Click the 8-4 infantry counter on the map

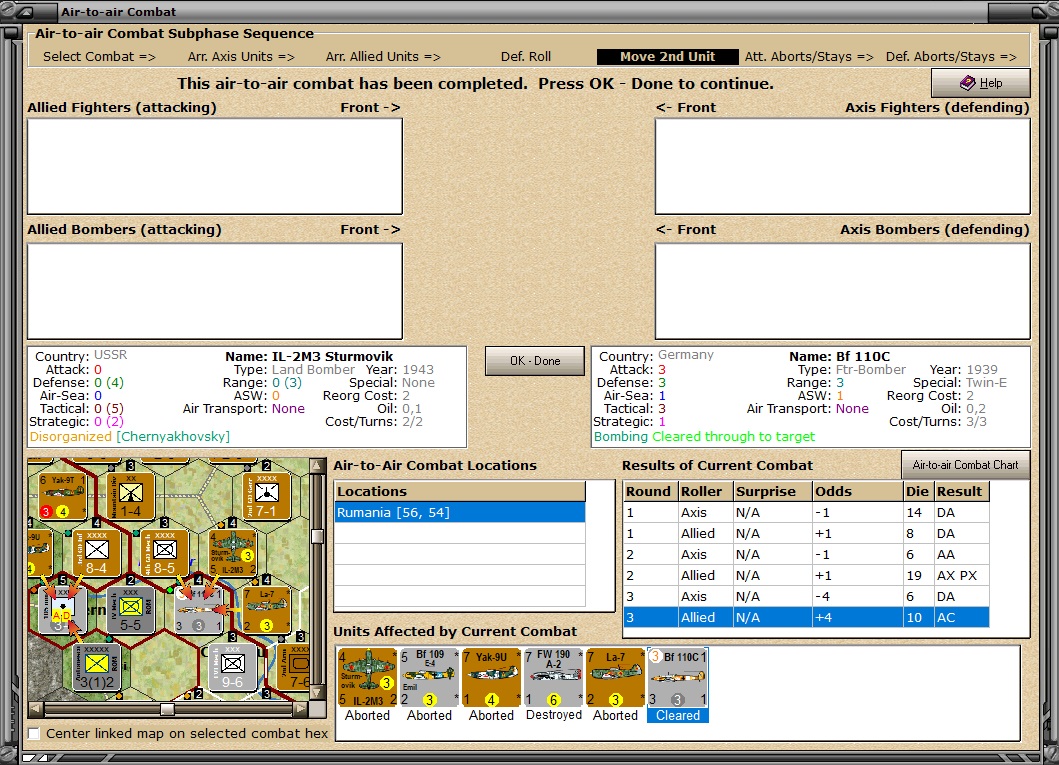coord(96,554)
